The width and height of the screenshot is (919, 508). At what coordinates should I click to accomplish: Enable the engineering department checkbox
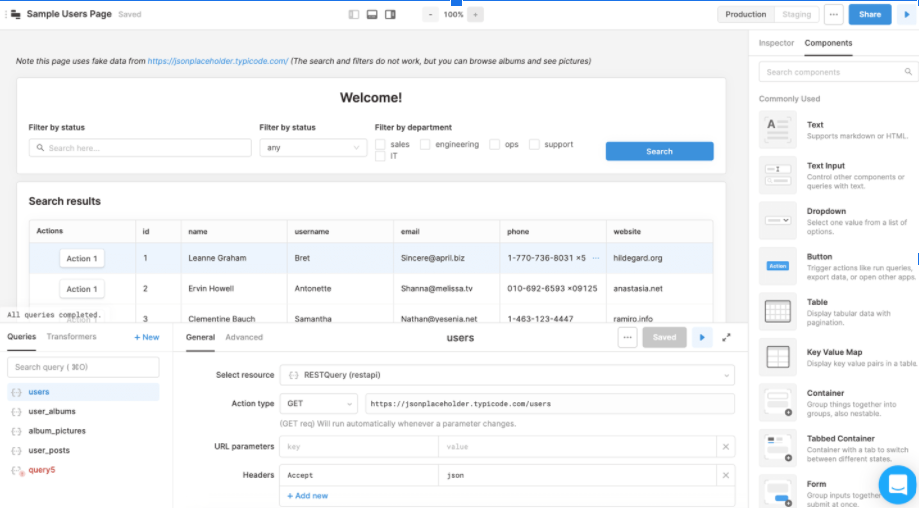coord(425,144)
